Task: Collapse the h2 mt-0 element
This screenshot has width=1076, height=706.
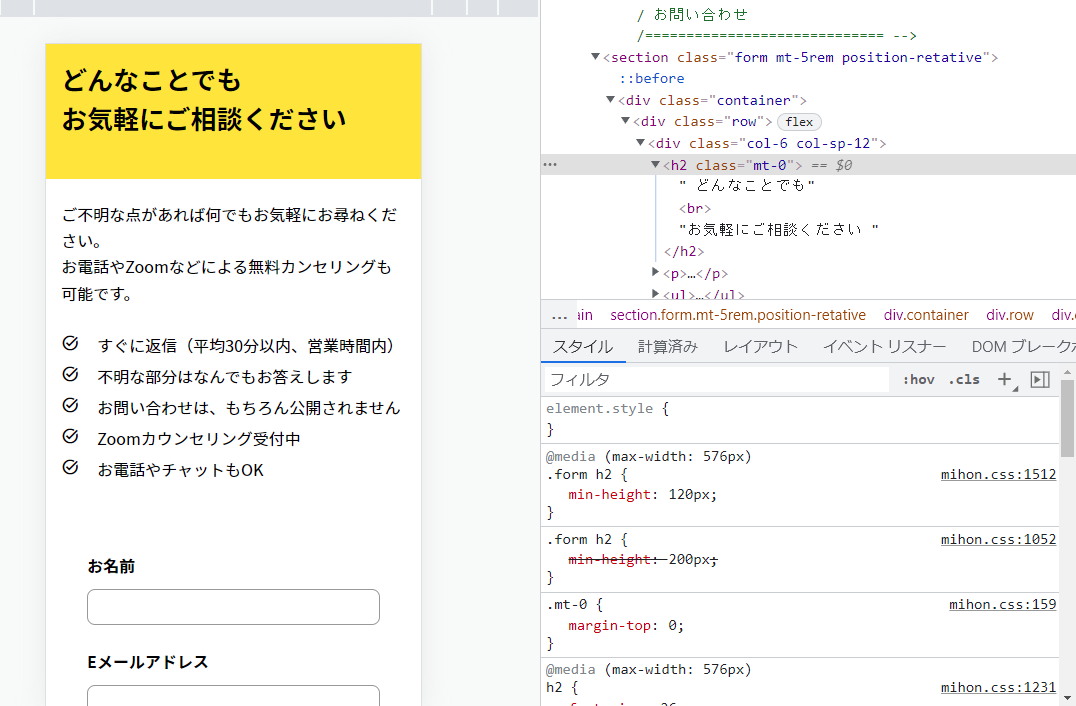Action: tap(656, 165)
